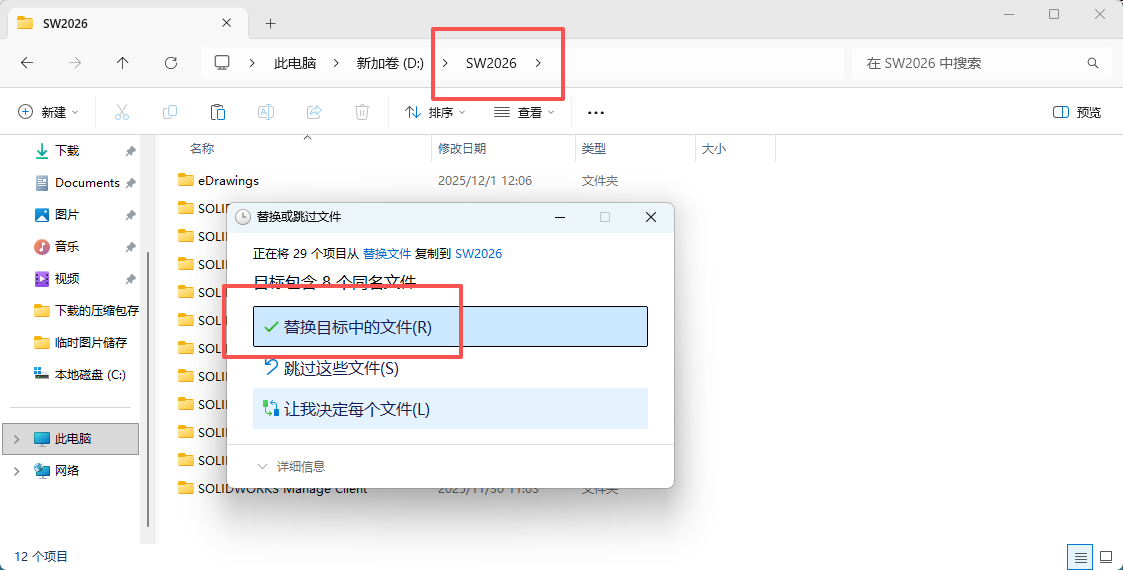This screenshot has height=570, width=1123.
Task: Expand chevron after 此电脑 breadcrumb
Action: [x=336, y=63]
